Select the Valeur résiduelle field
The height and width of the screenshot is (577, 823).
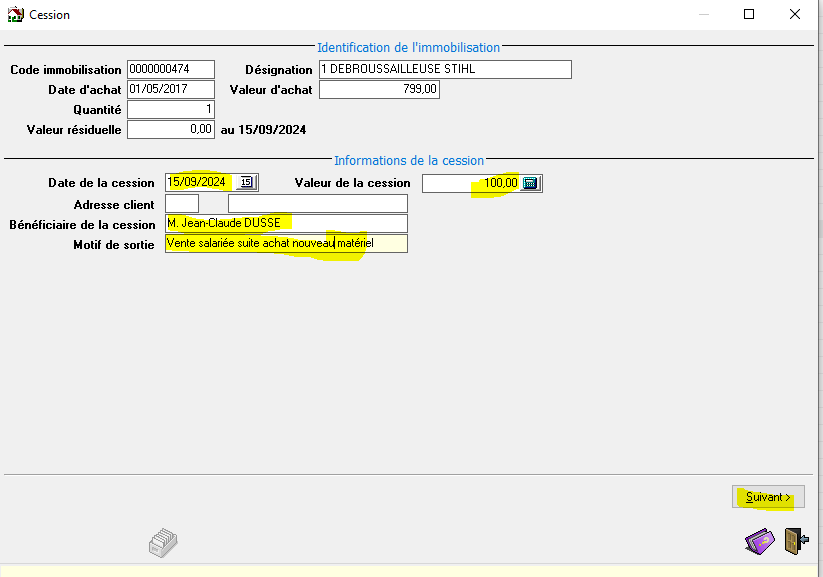tap(170, 129)
